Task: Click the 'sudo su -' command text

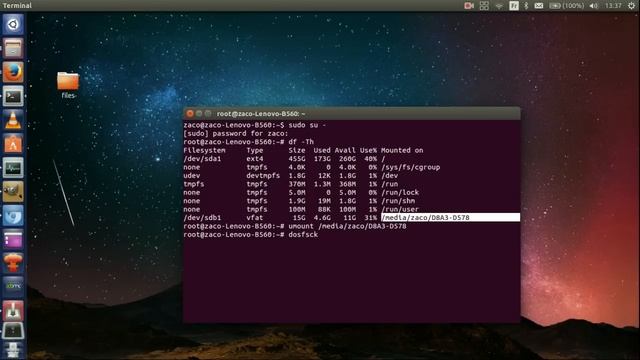Action: pyautogui.click(x=307, y=125)
